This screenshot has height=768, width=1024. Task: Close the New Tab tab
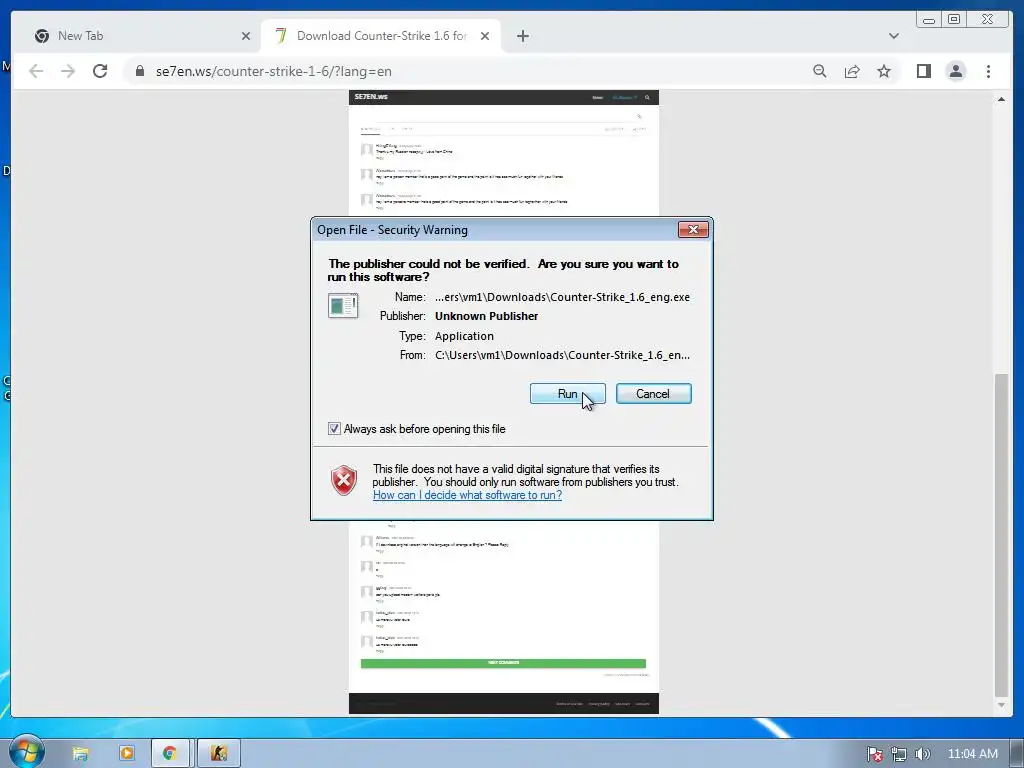click(x=246, y=36)
